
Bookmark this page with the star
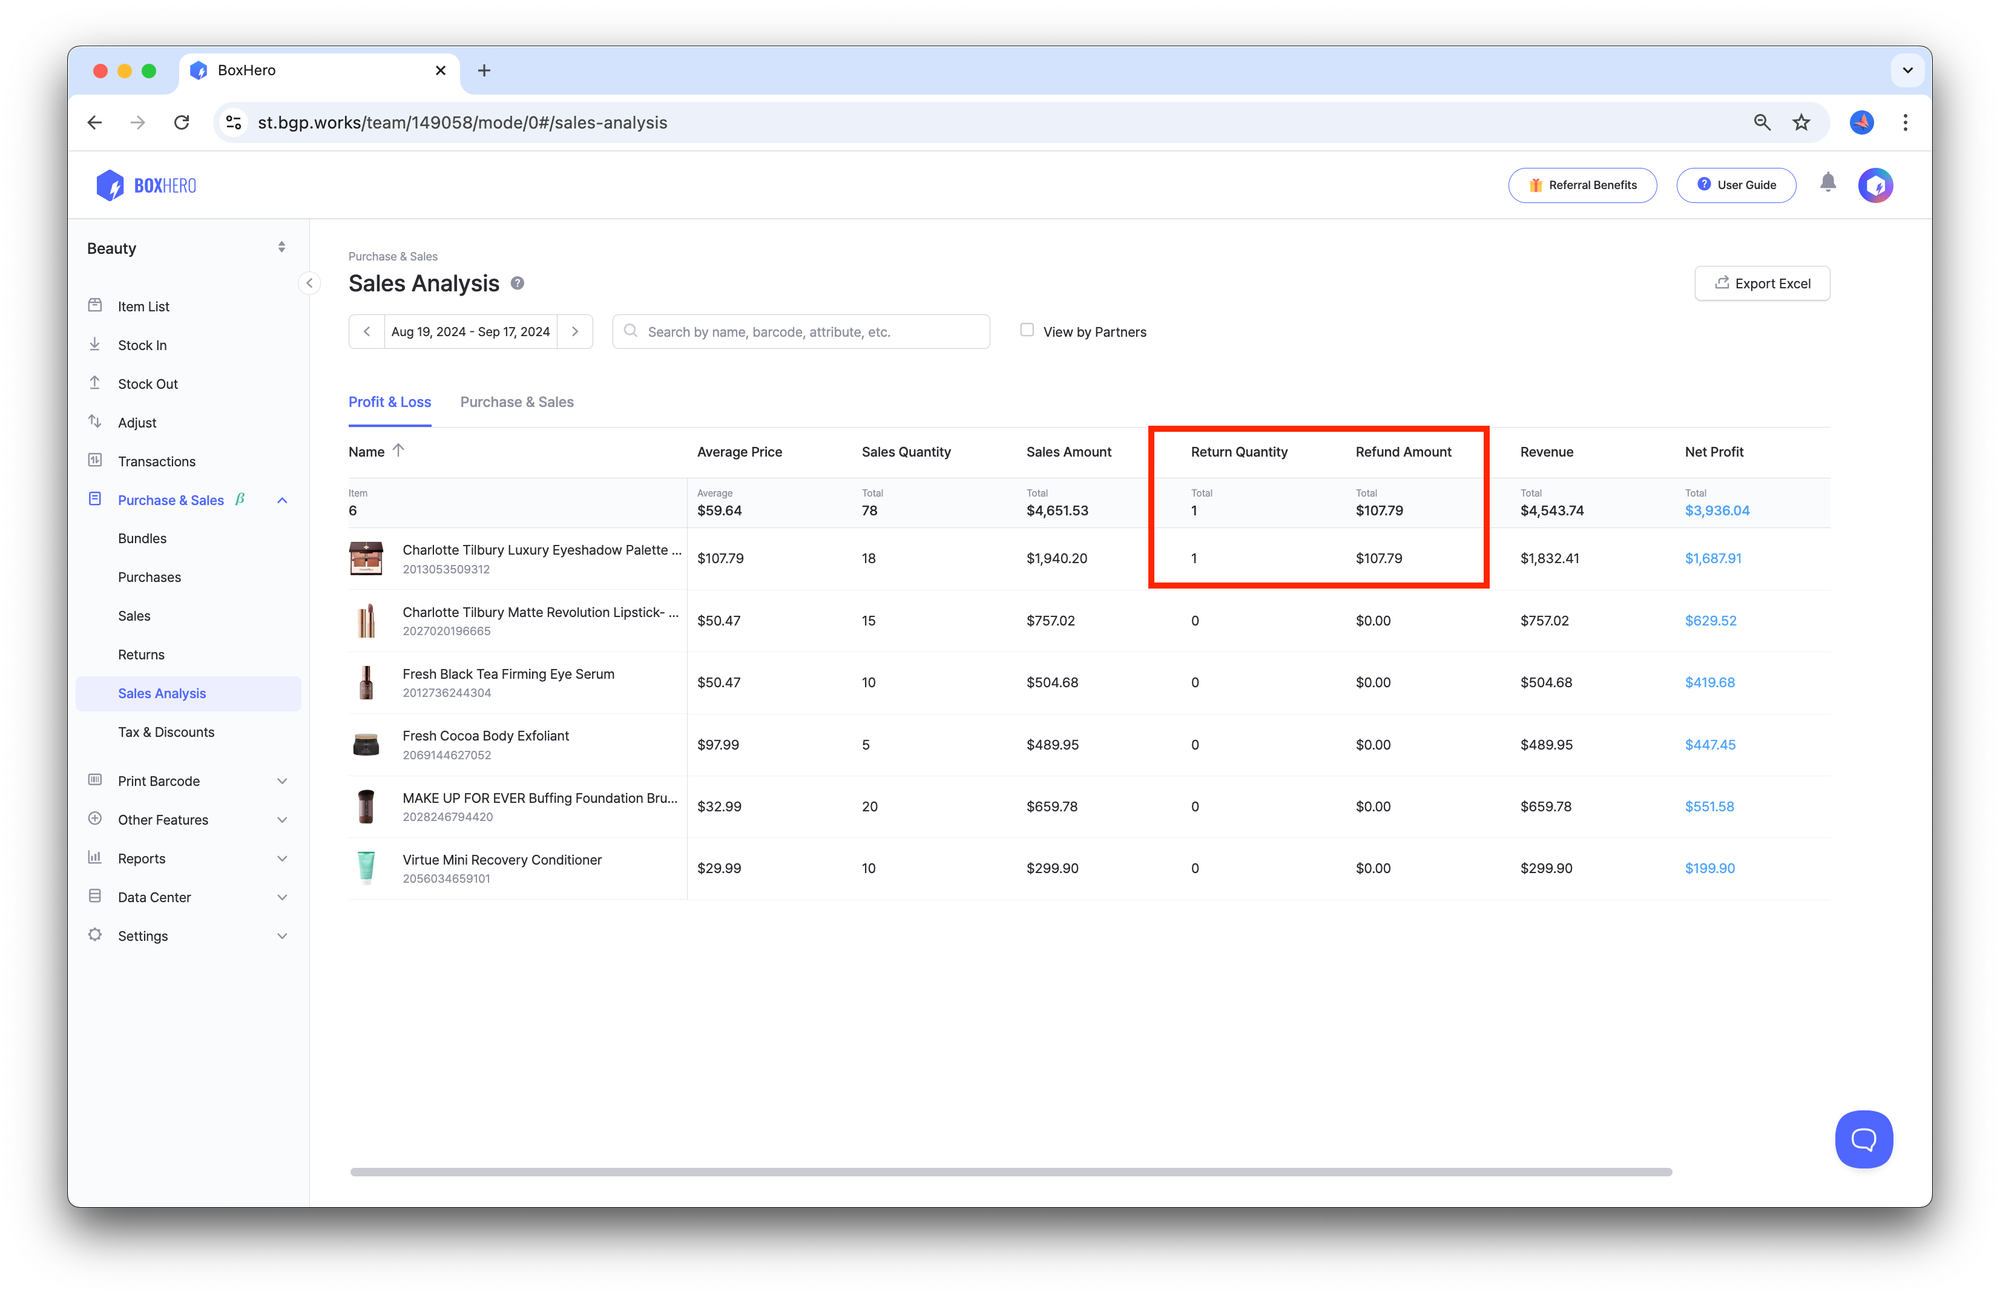1801,122
